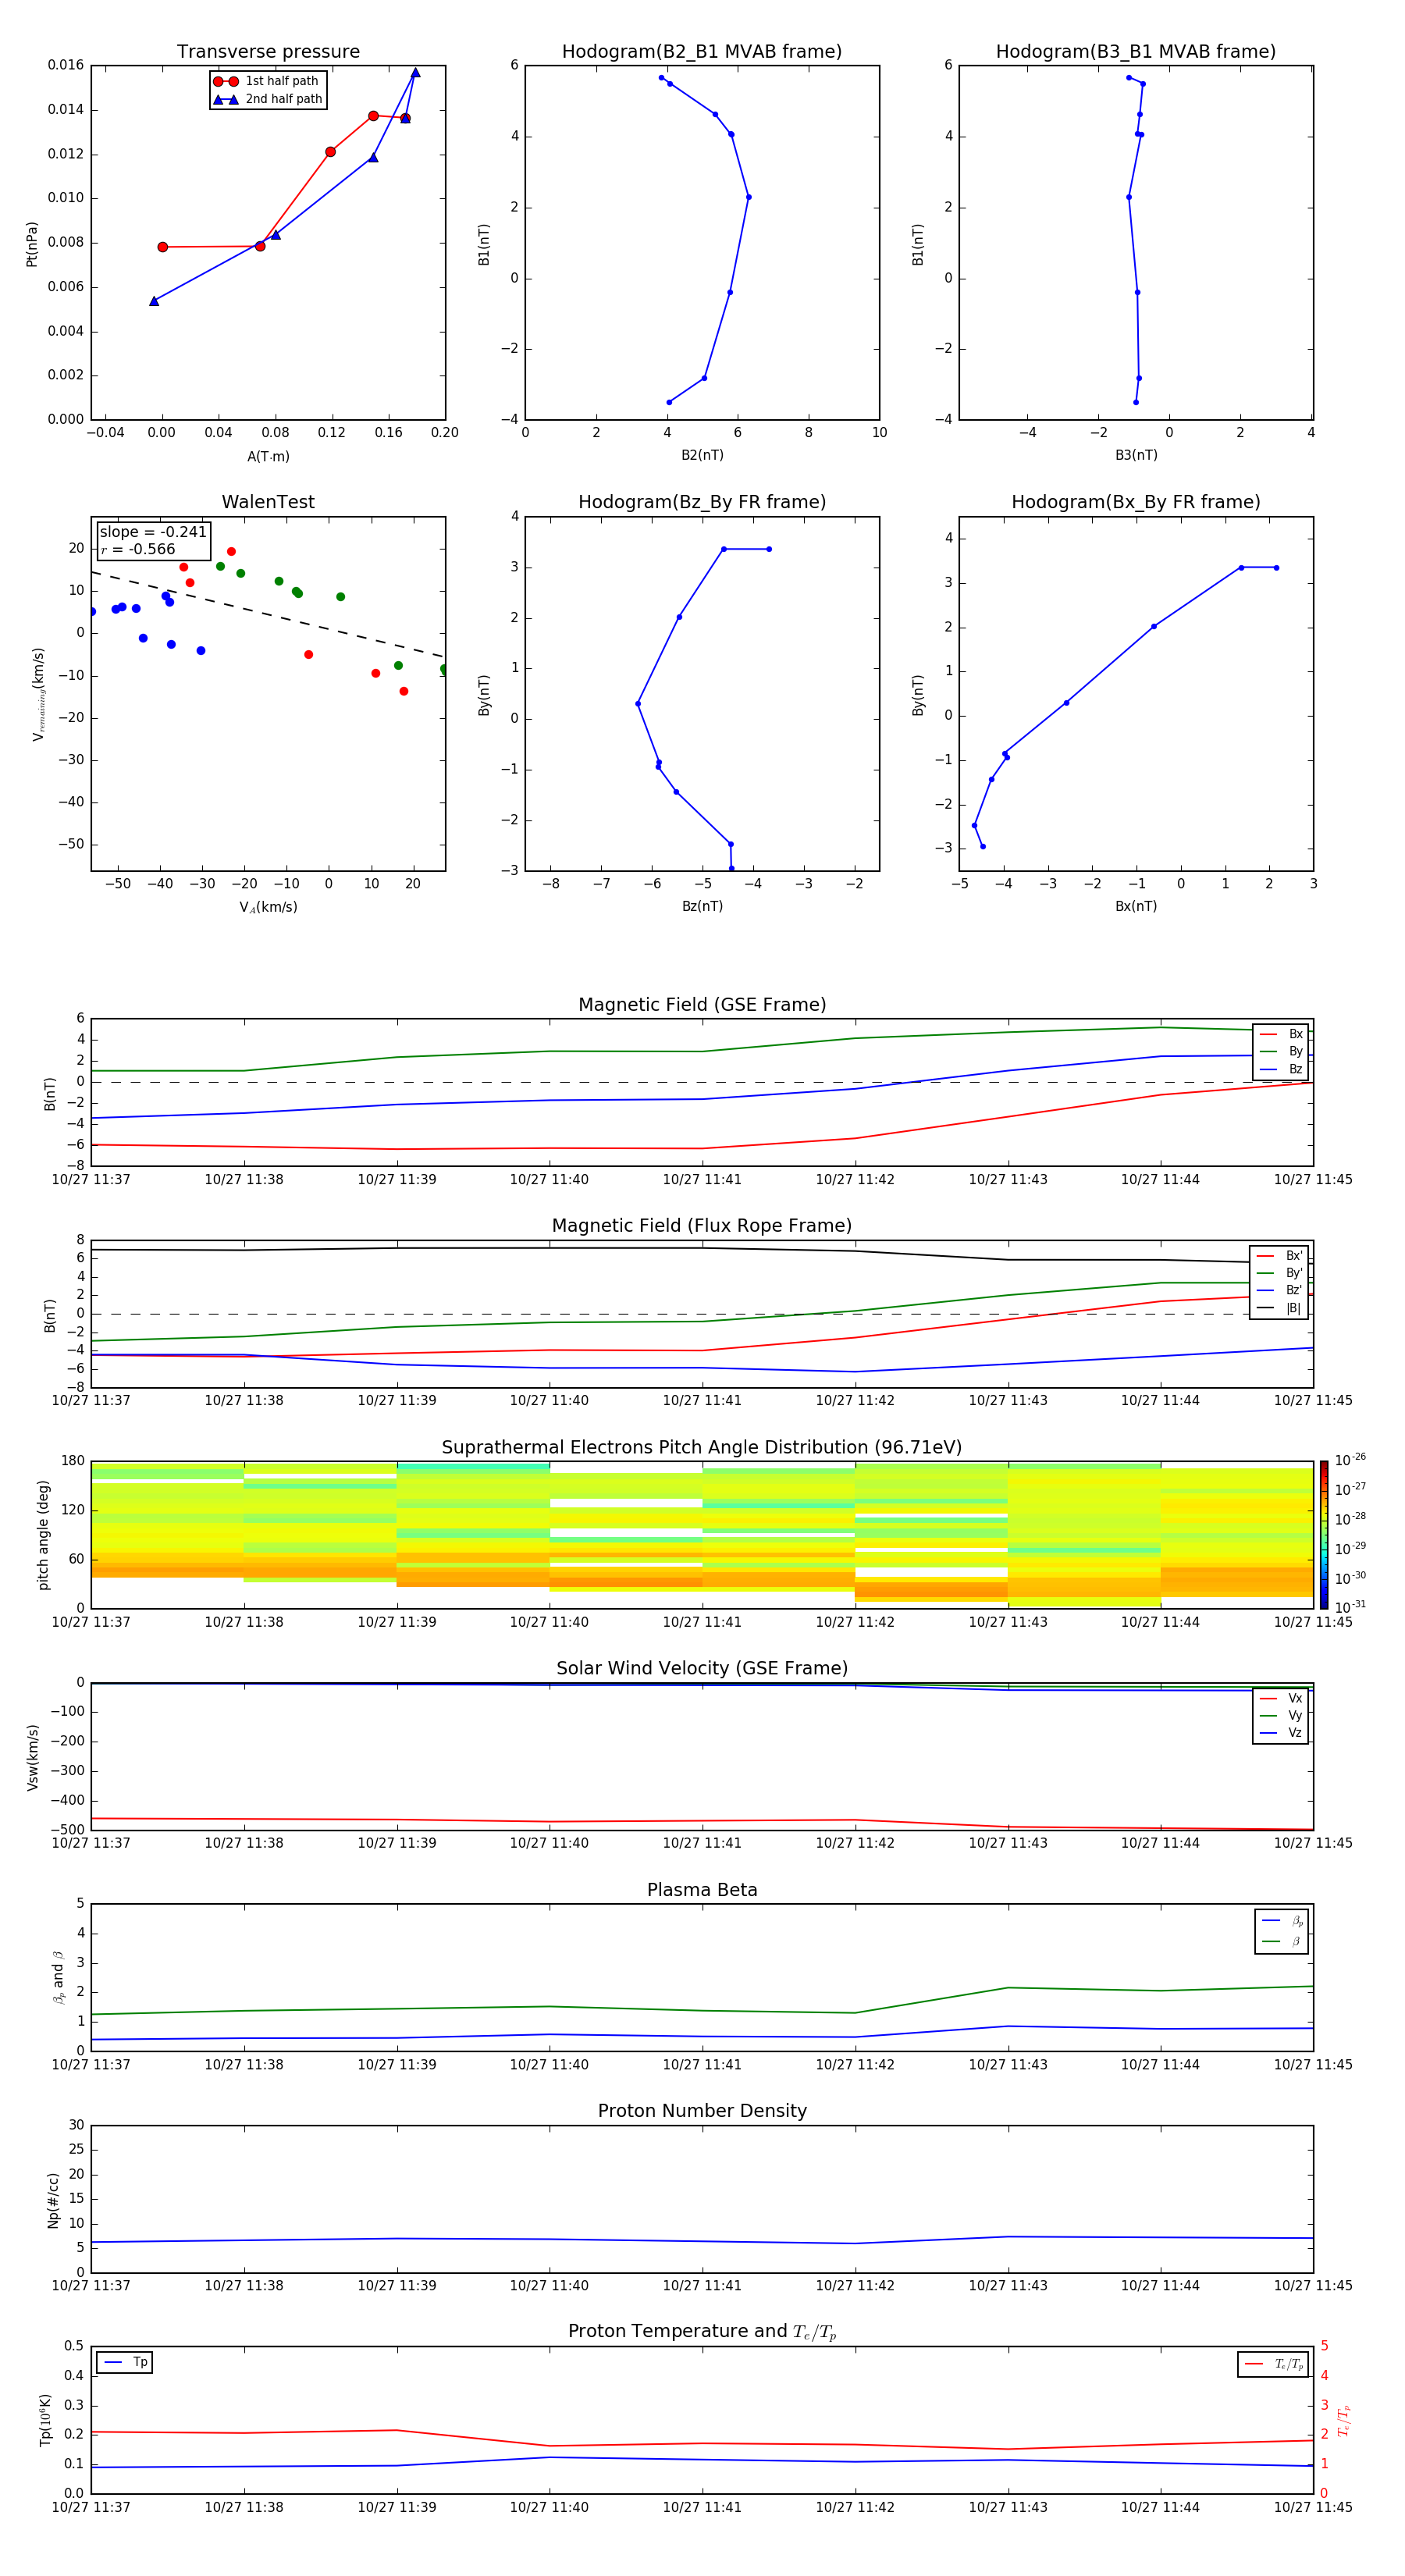The width and height of the screenshot is (1405, 2576).
Task: Select Vx legend entry in Solar Wind plot
Action: [1281, 1698]
